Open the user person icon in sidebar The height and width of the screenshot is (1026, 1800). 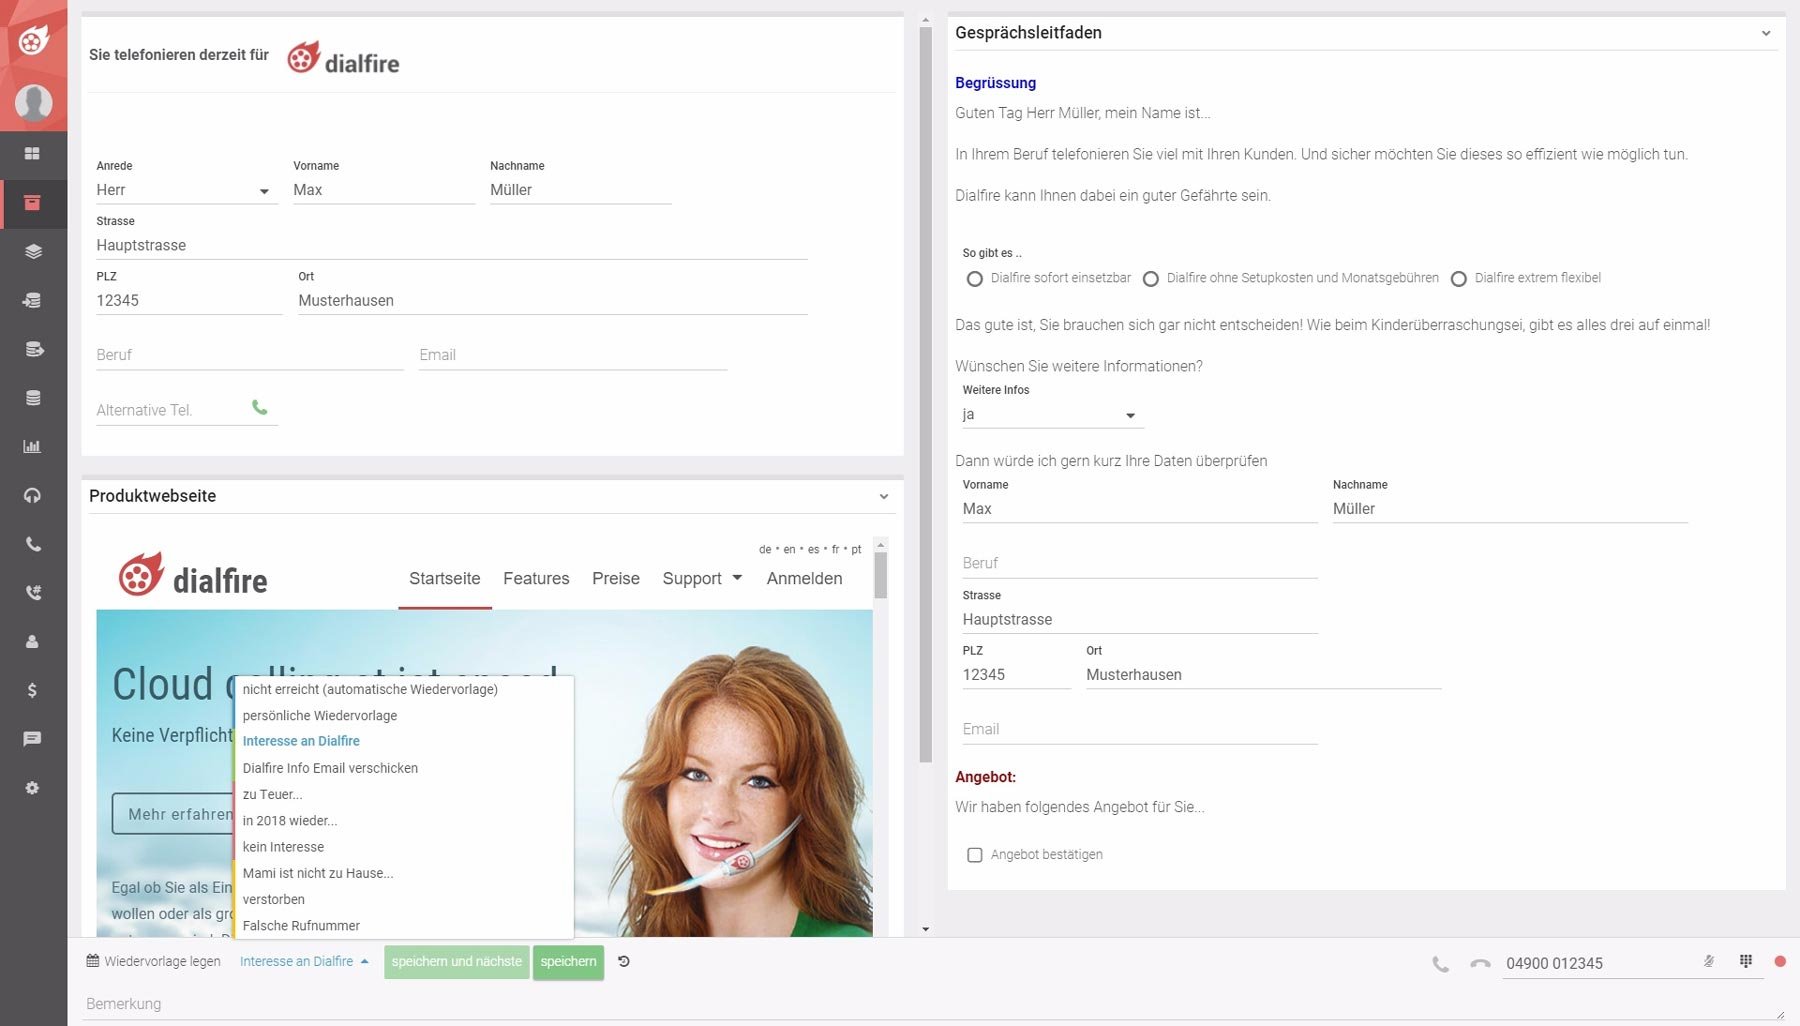coord(32,641)
